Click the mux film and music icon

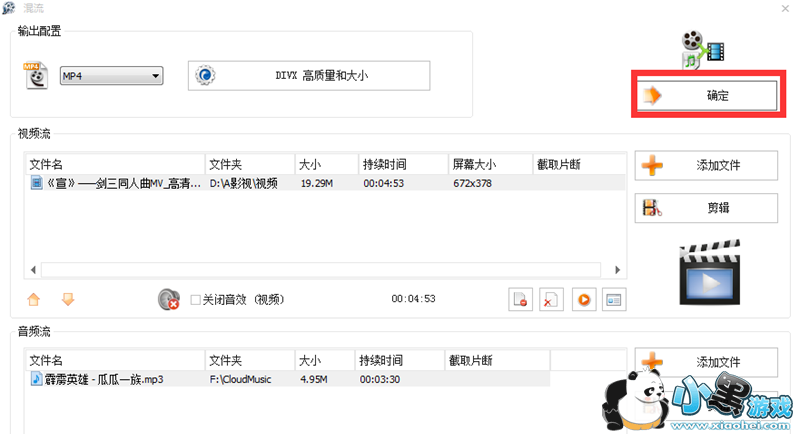coord(703,49)
